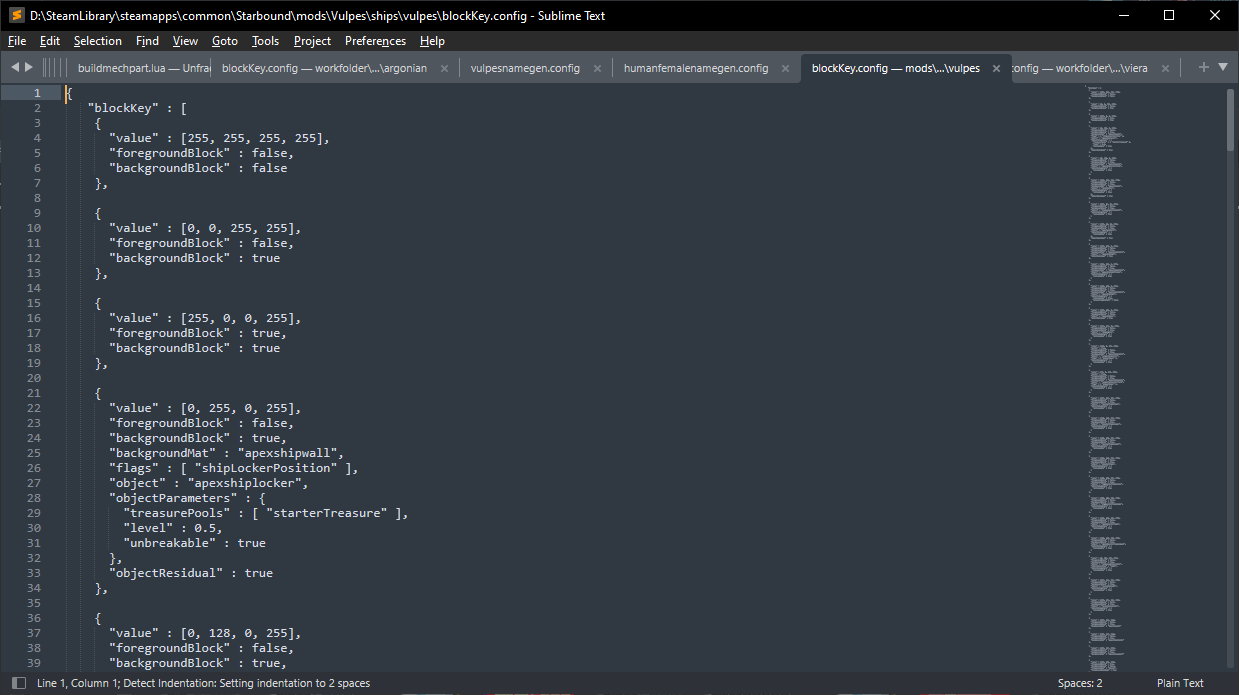The height and width of the screenshot is (695, 1239).
Task: Click the Sublime Text app icon in title bar
Action: [16, 15]
